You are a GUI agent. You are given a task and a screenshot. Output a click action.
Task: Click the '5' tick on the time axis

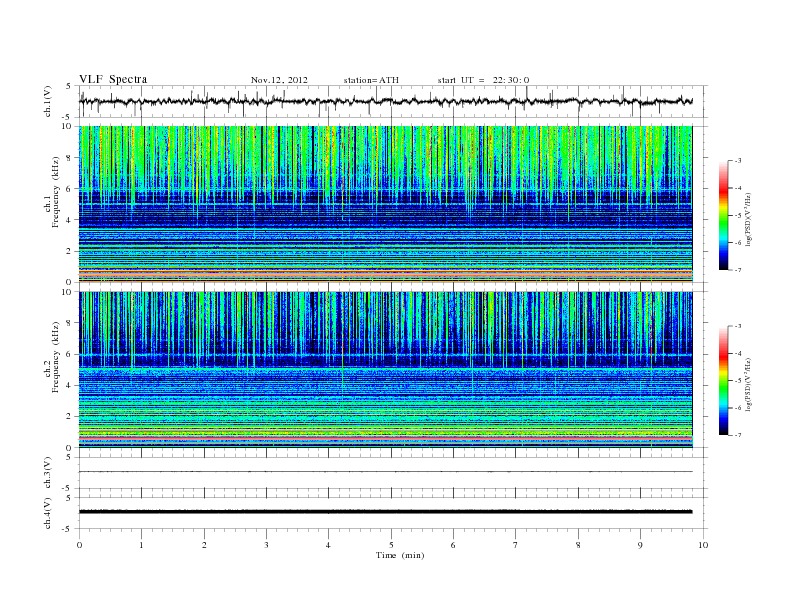(x=391, y=545)
